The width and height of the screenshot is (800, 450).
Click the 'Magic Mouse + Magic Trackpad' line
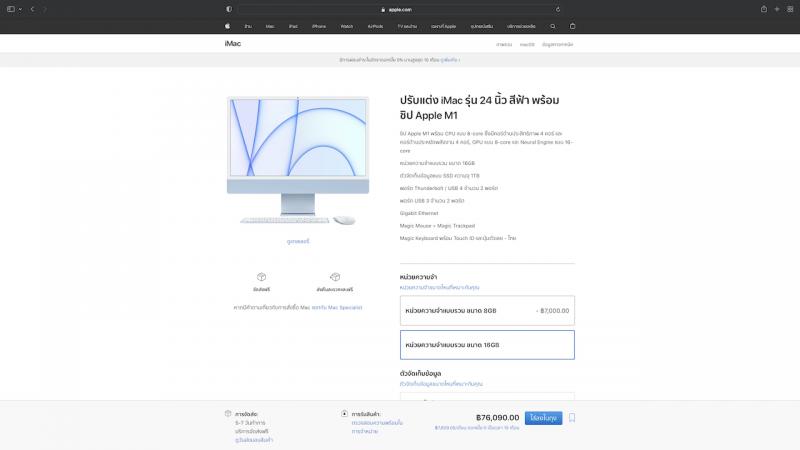pyautogui.click(x=437, y=226)
